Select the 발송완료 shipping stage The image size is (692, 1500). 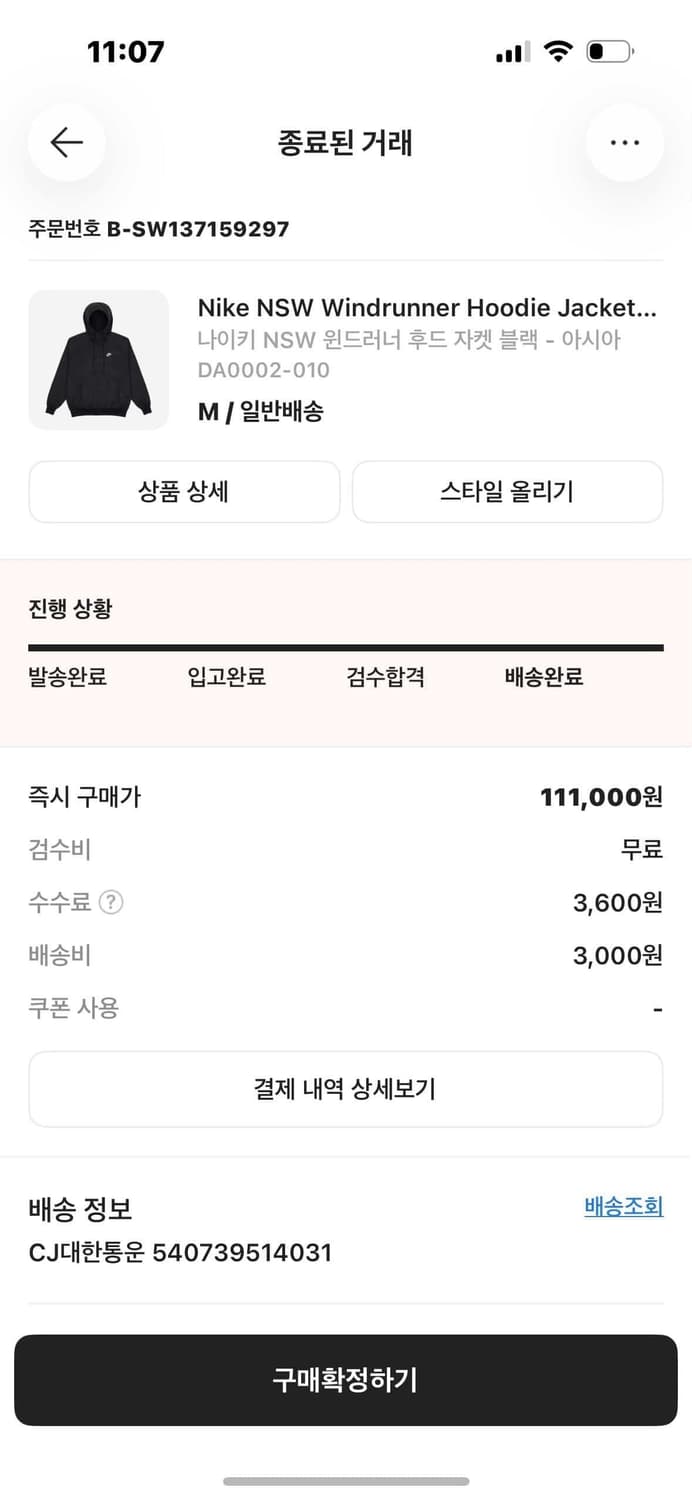click(x=67, y=677)
